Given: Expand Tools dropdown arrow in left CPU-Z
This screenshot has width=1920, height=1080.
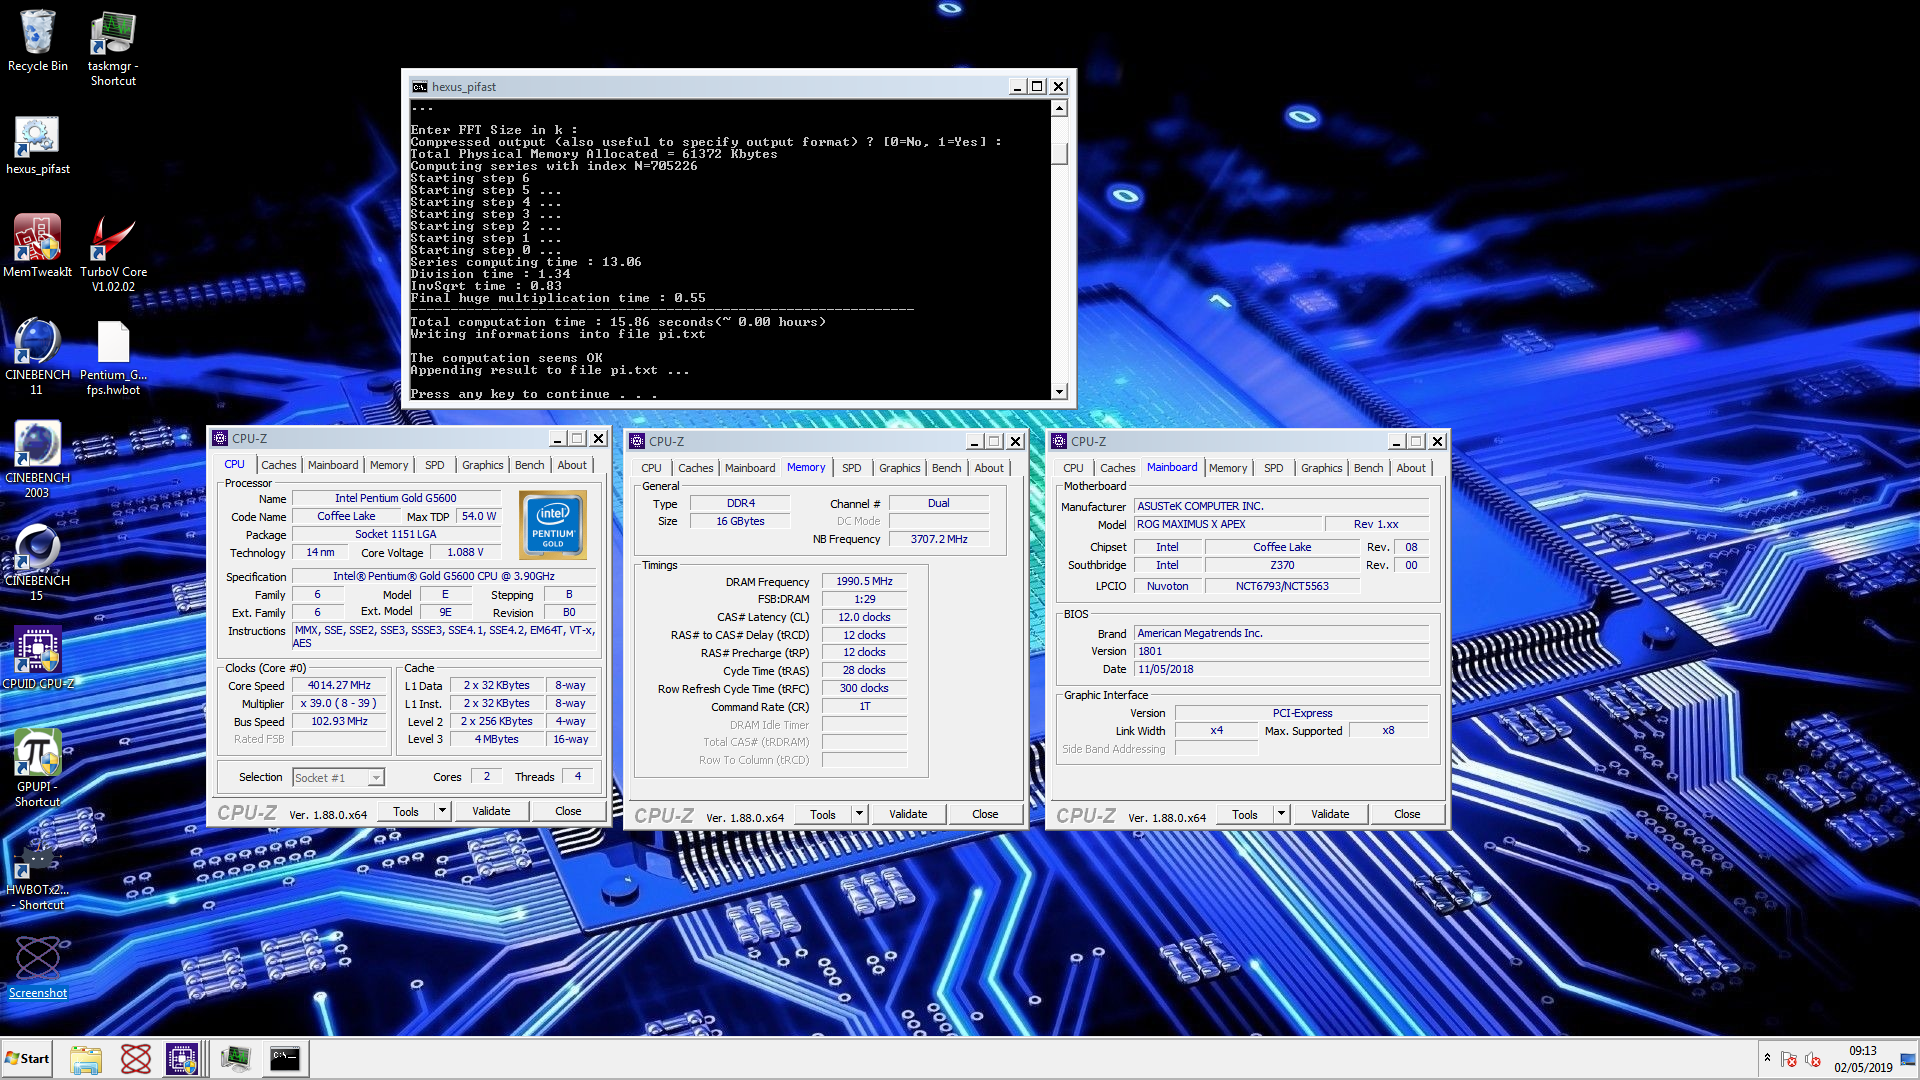Looking at the screenshot, I should 442,811.
